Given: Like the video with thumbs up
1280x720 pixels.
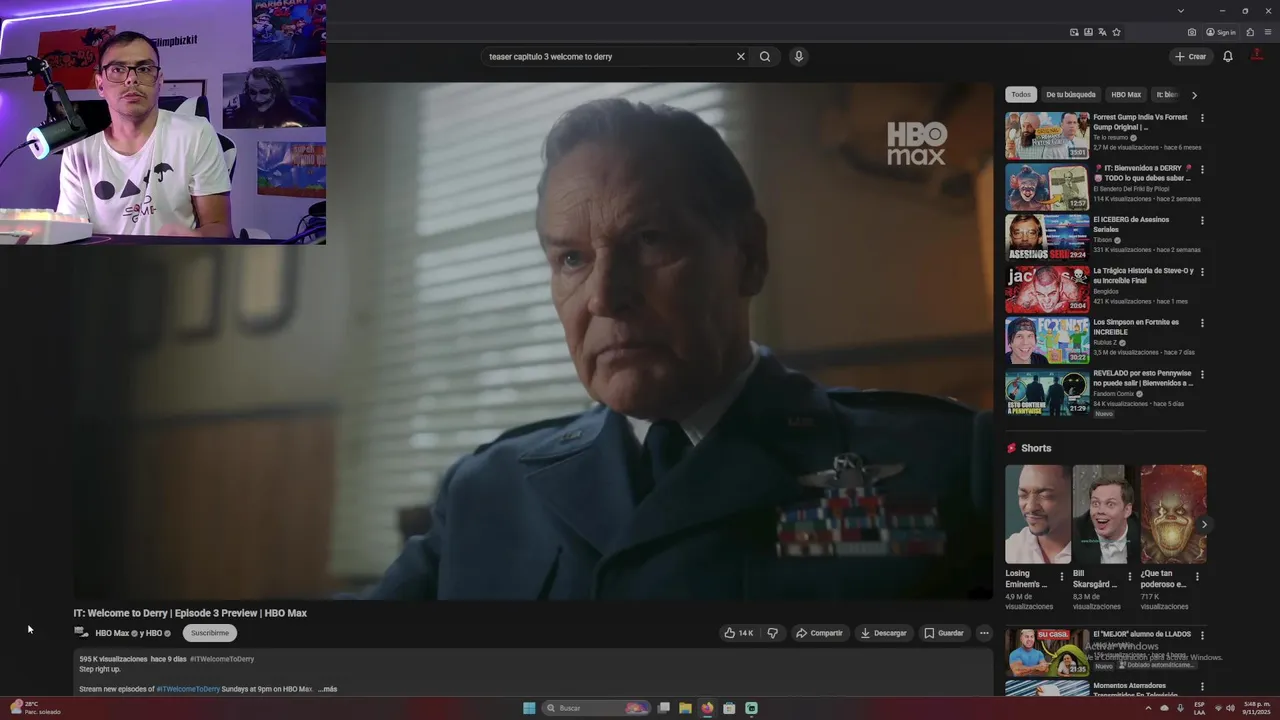Looking at the screenshot, I should pyautogui.click(x=738, y=633).
